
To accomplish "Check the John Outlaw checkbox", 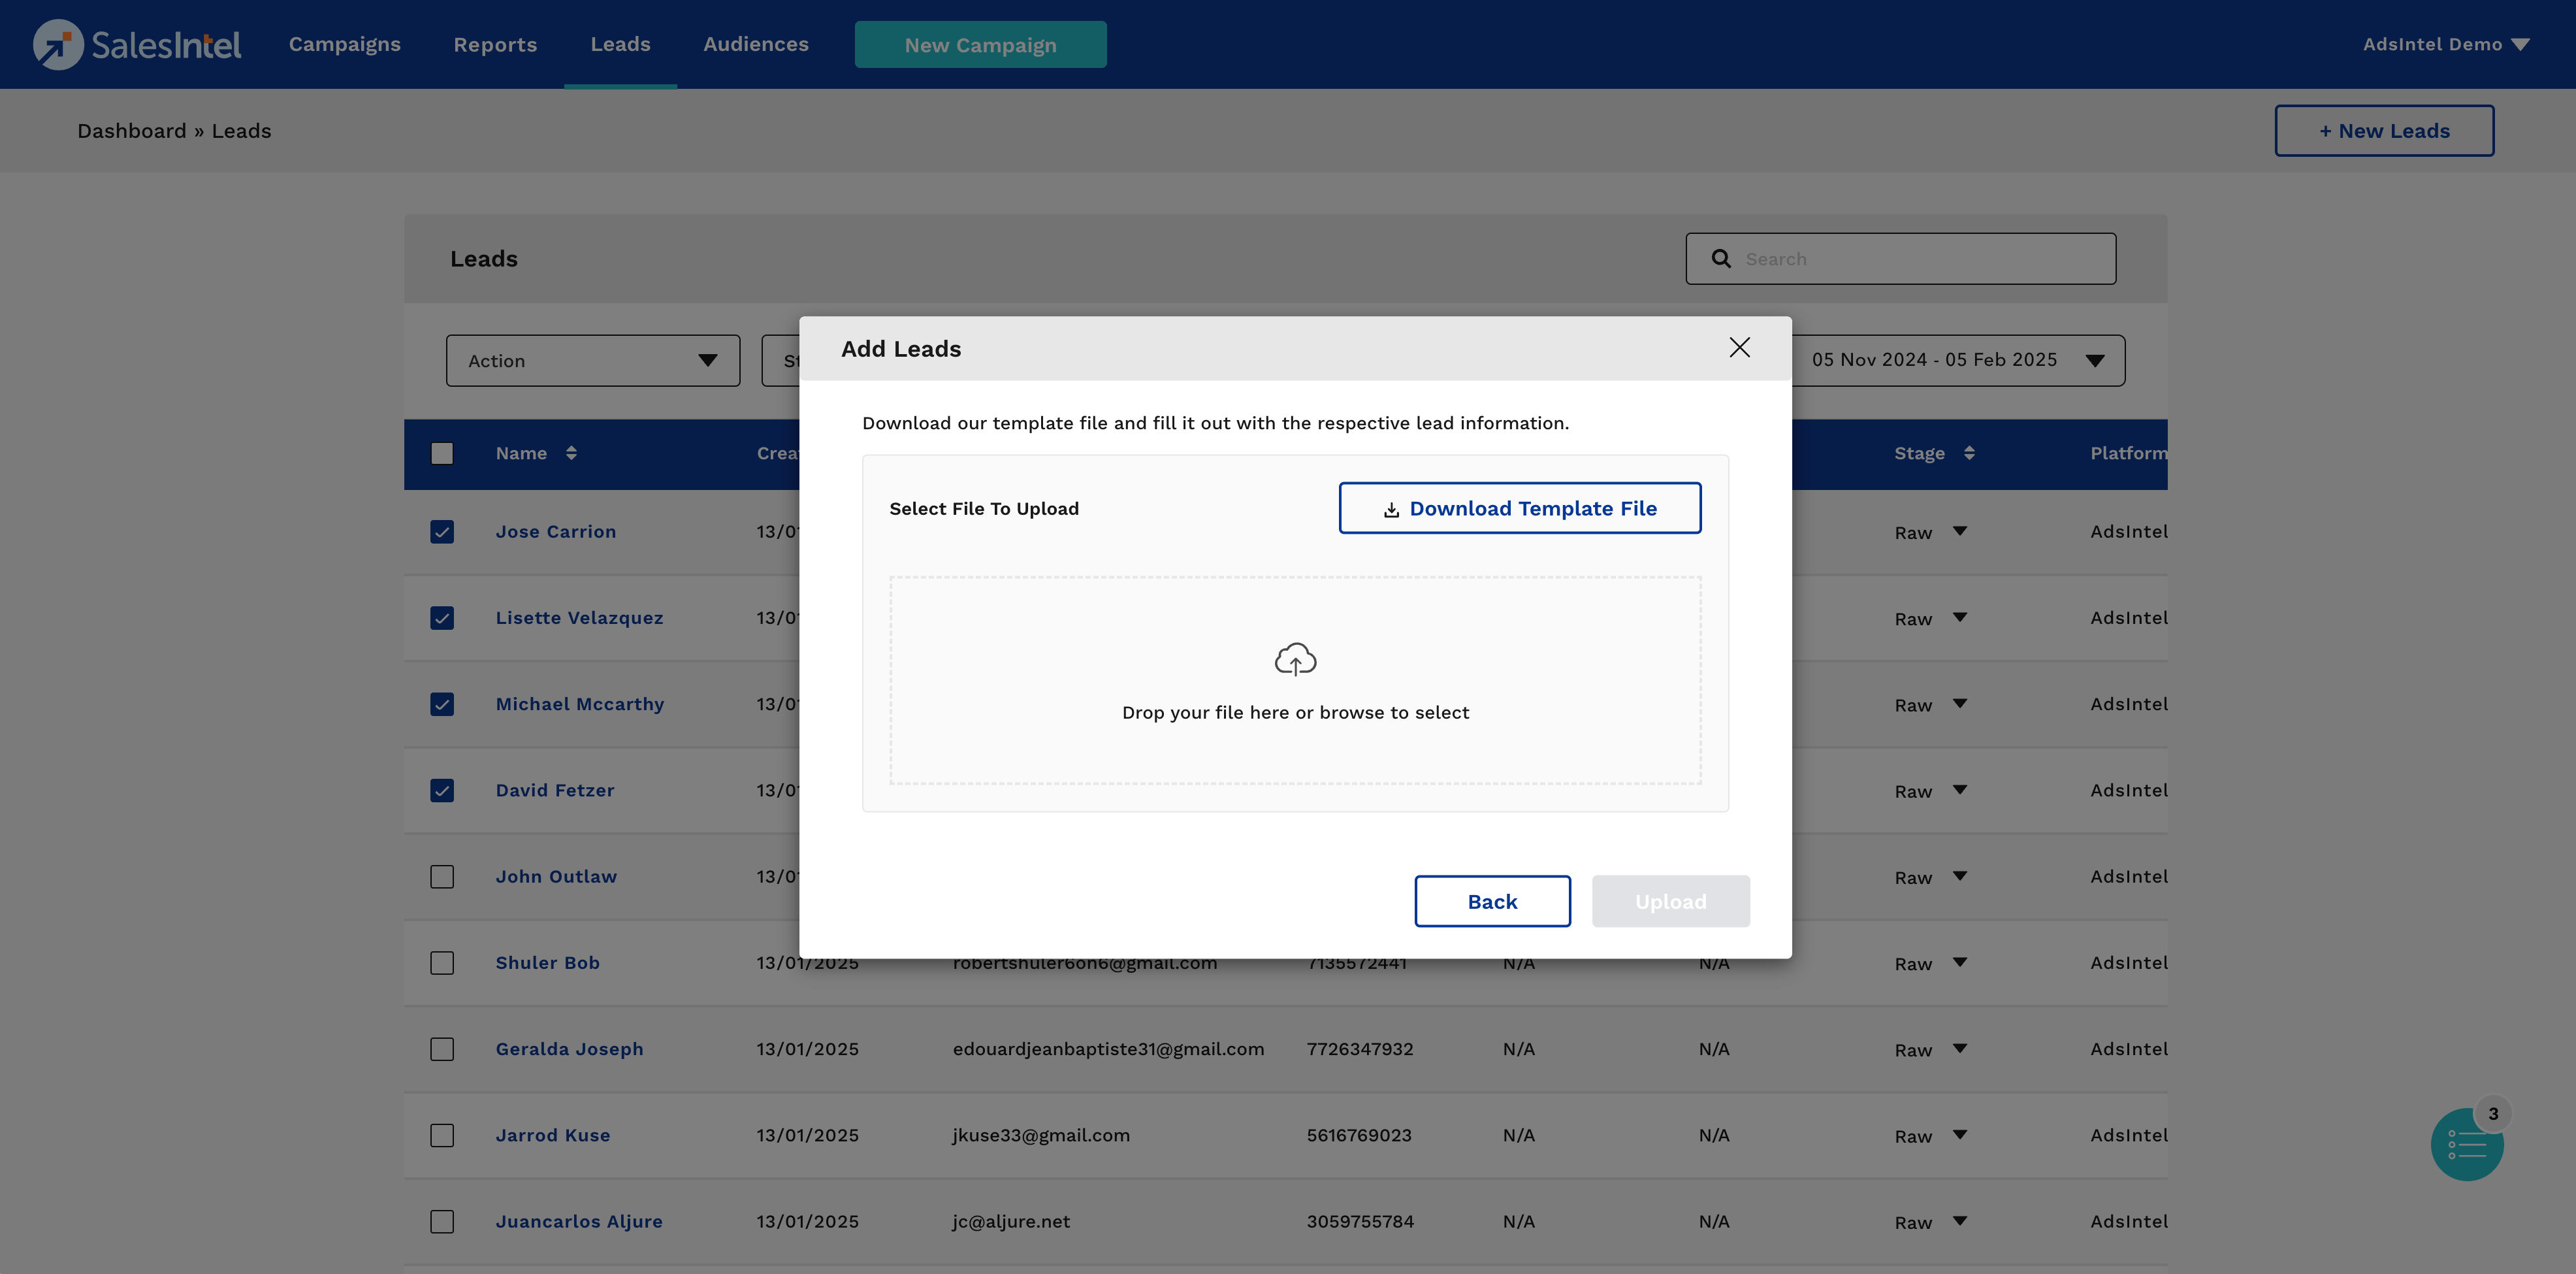I will (x=442, y=877).
